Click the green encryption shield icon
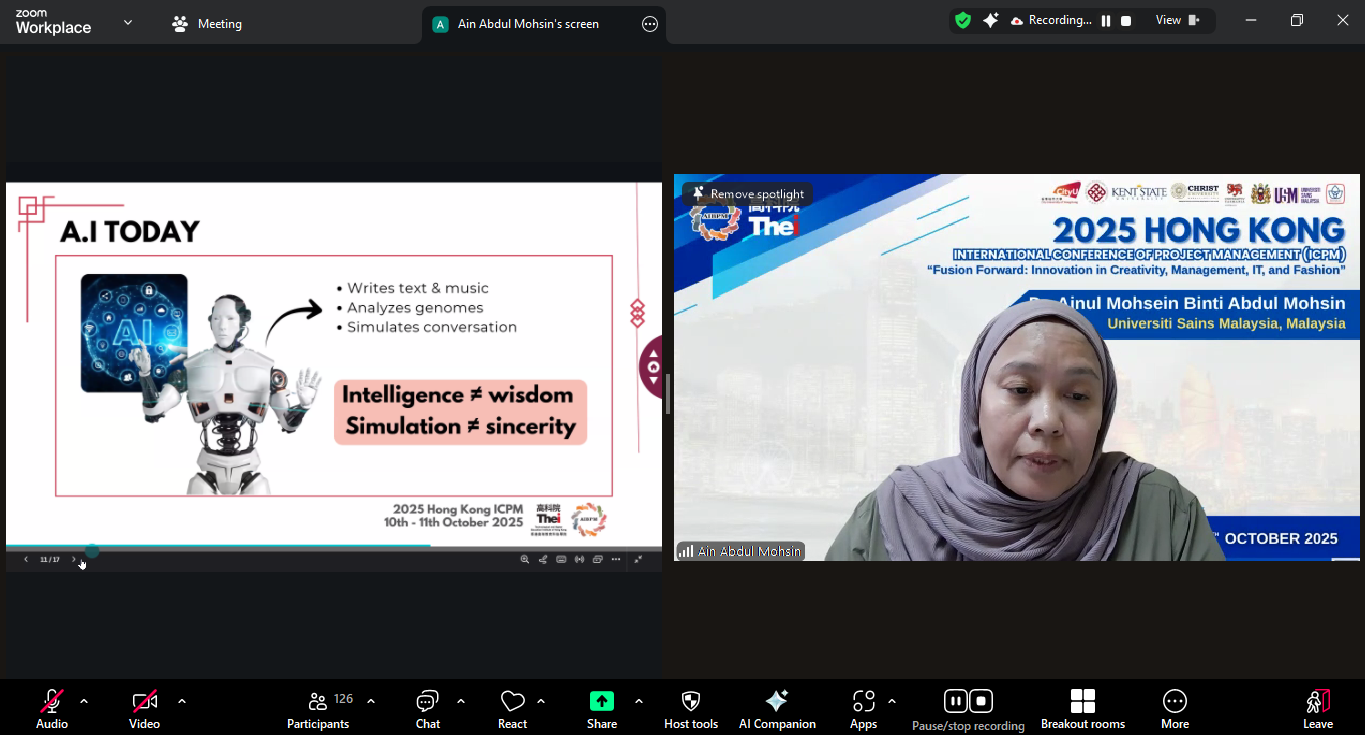The width and height of the screenshot is (1365, 735). click(x=963, y=20)
